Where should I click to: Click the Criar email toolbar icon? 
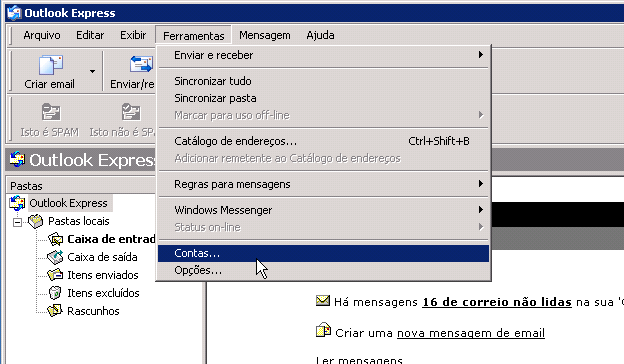tap(51, 65)
